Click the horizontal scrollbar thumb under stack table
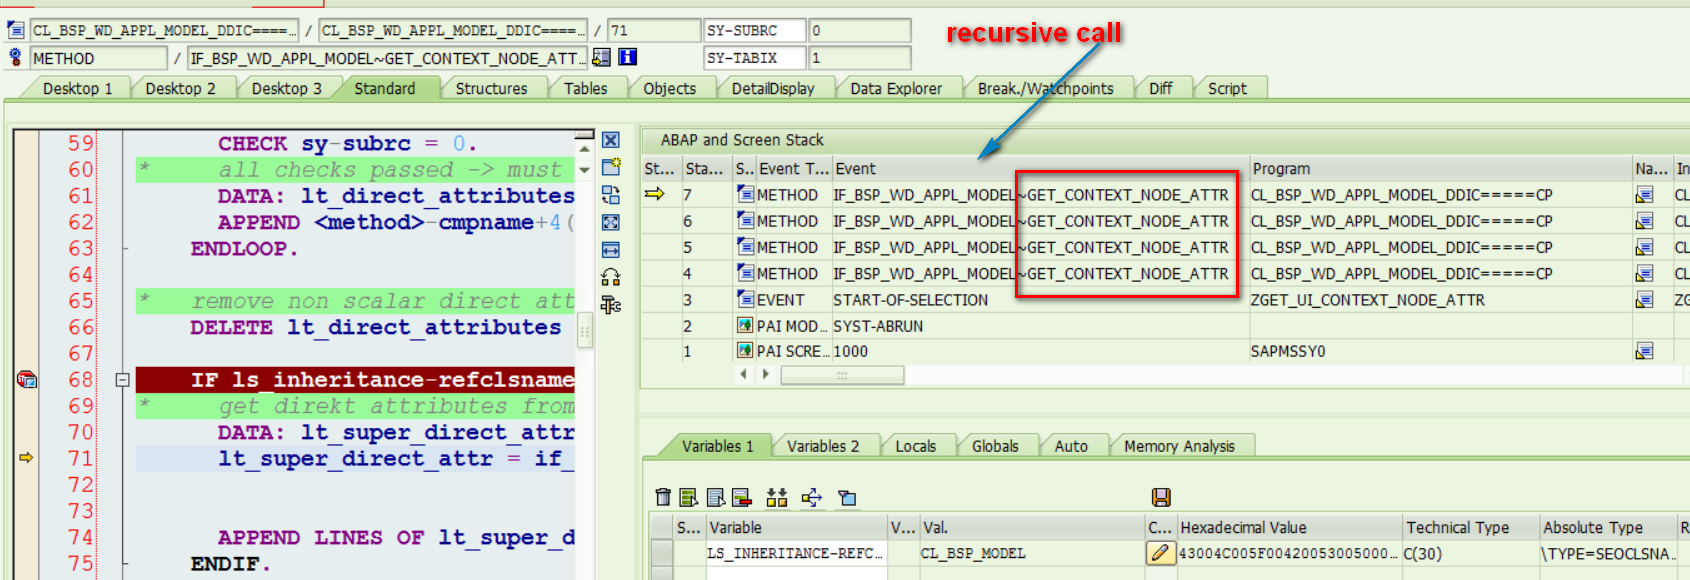 (842, 375)
